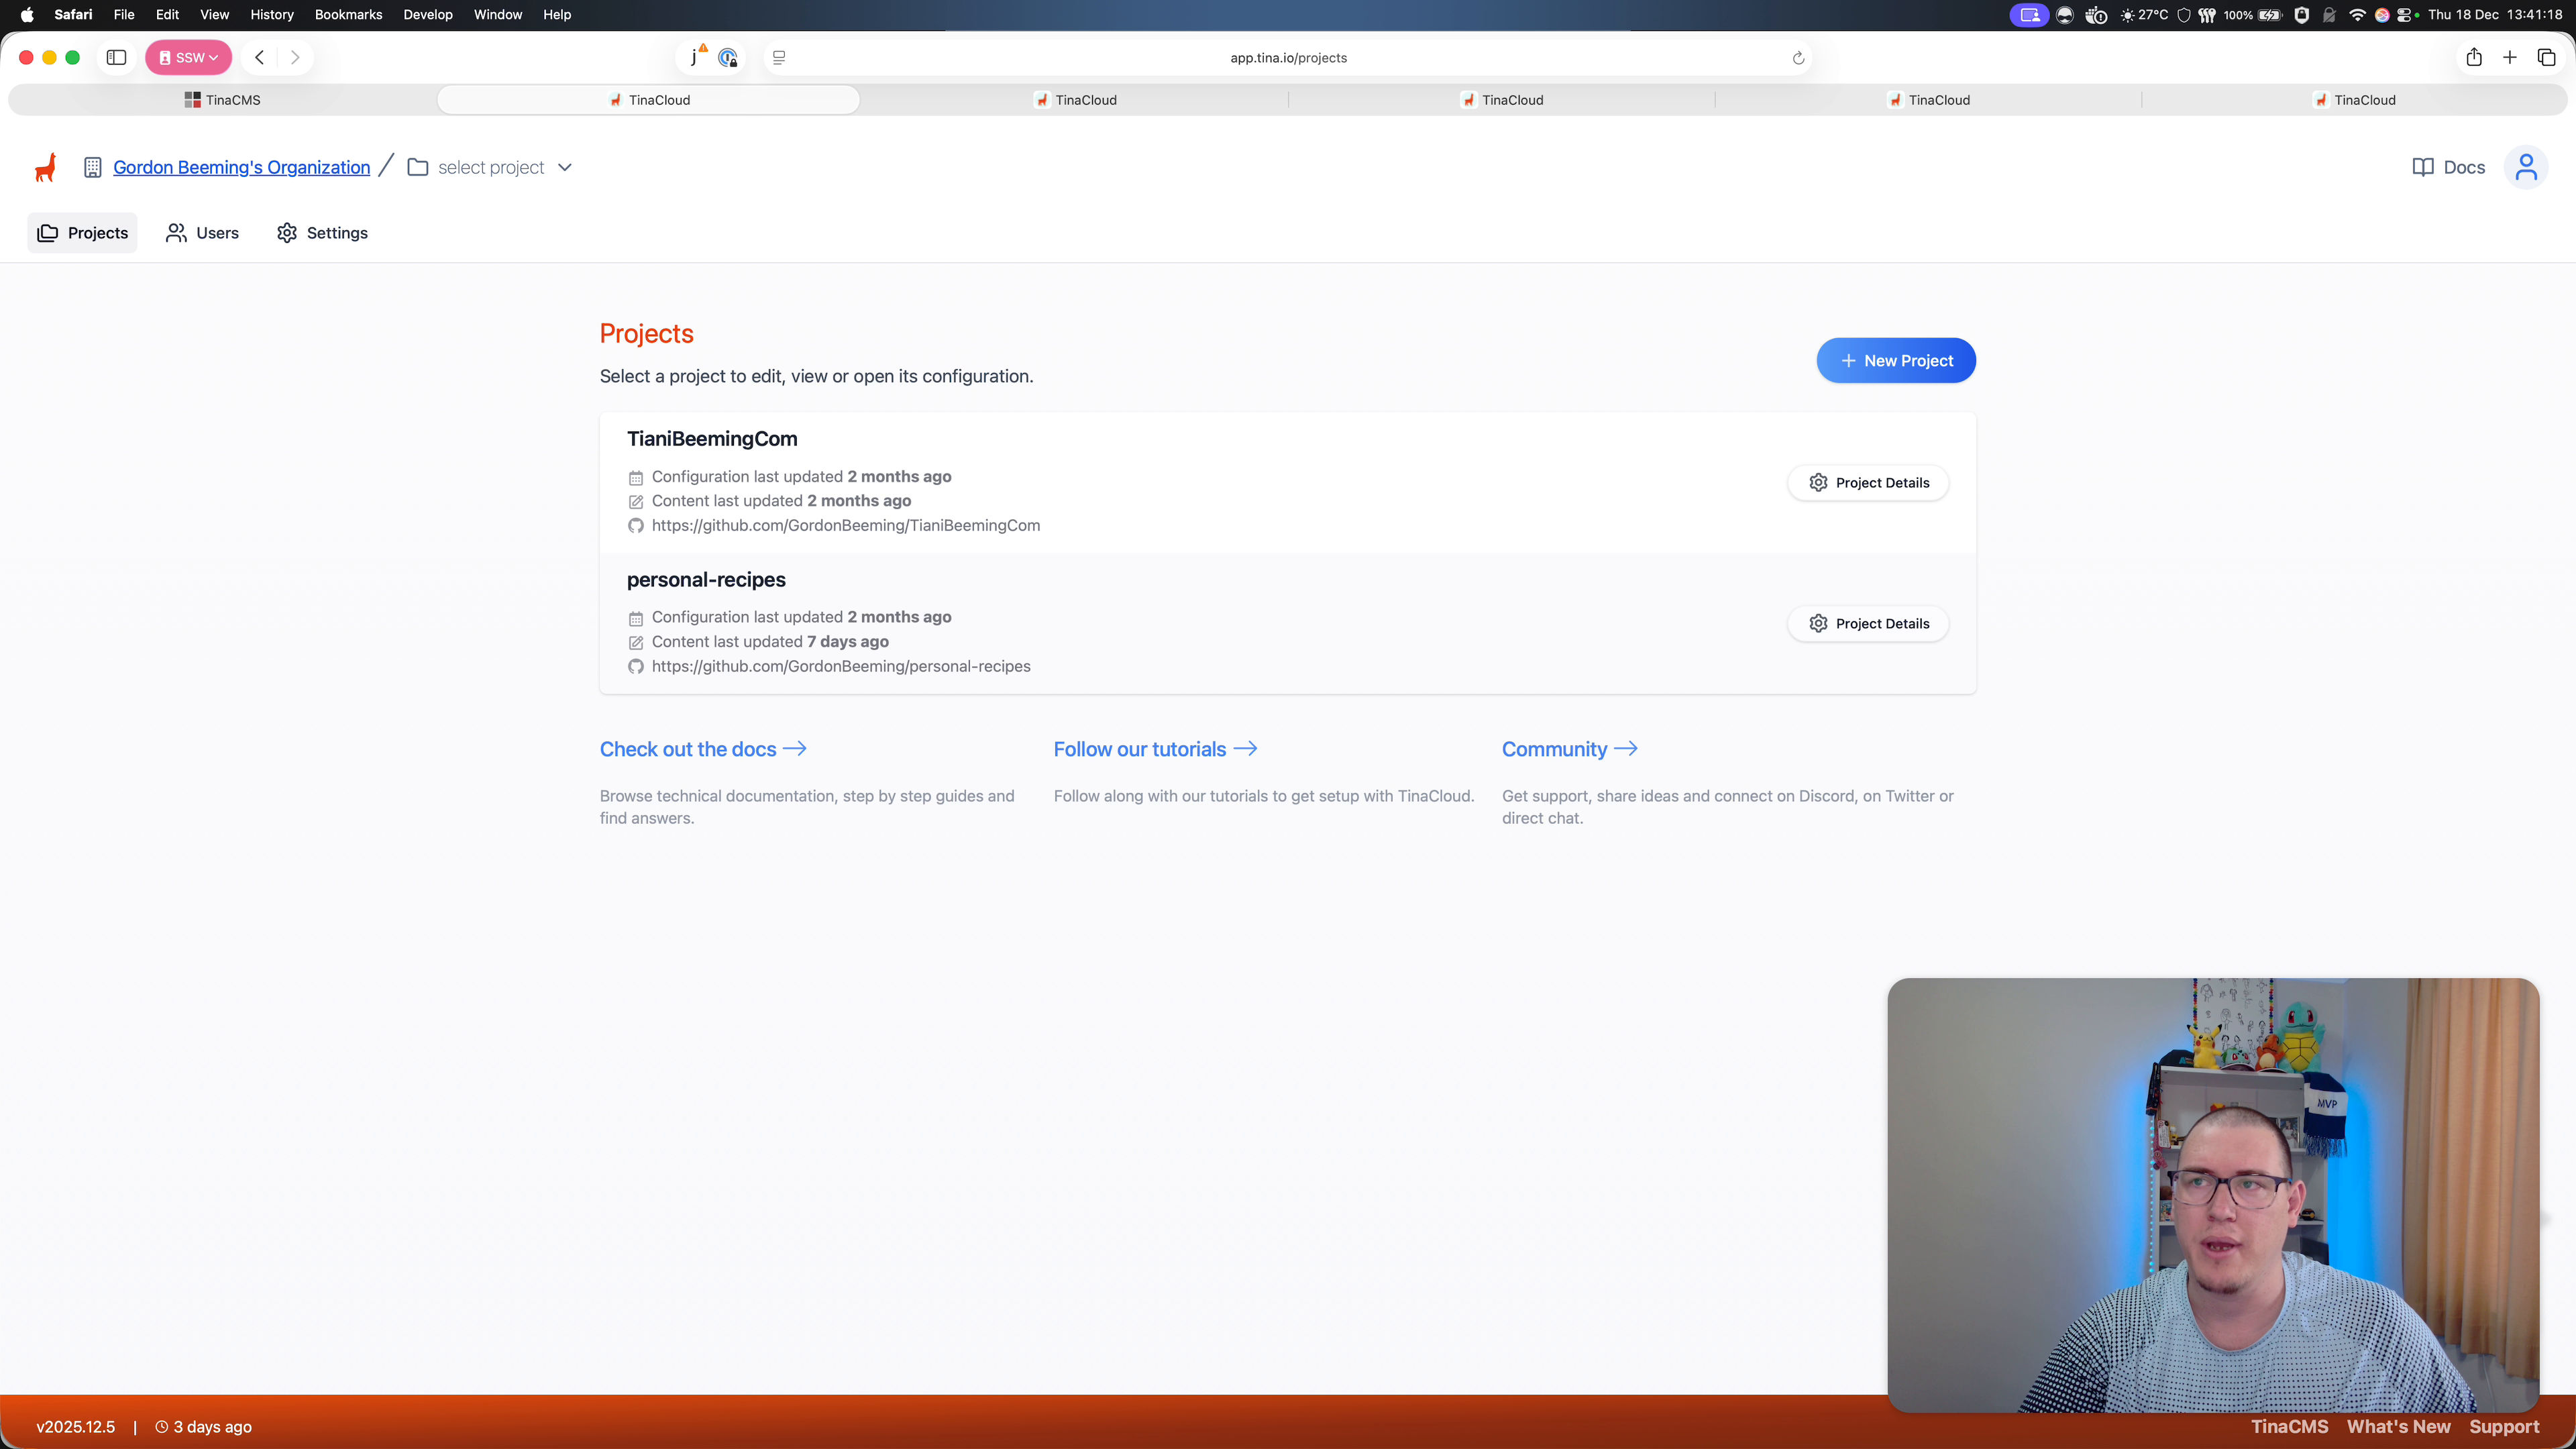2576x1449 pixels.
Task: Click the TinaCMS footer link
Action: click(x=2290, y=1427)
